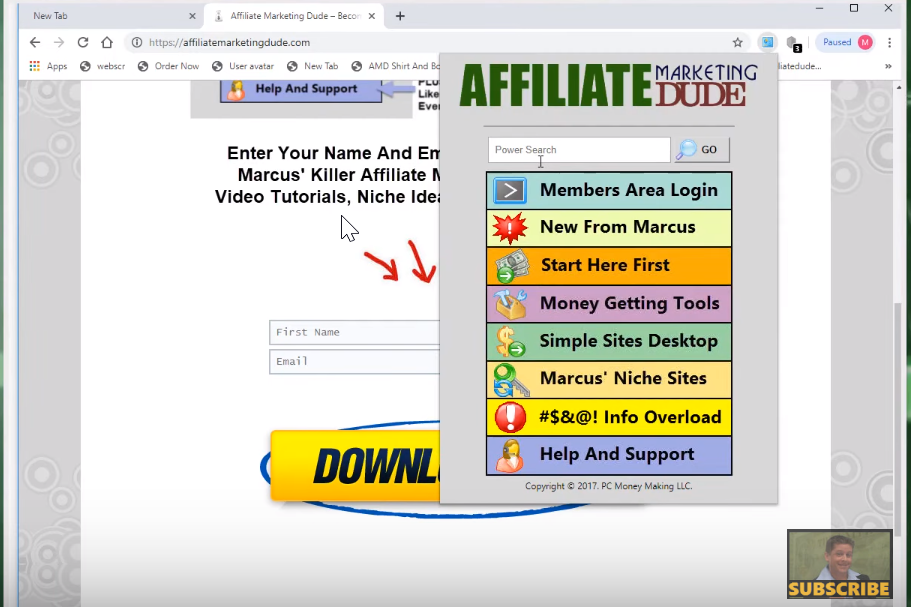Viewport: 911px width, 607px height.
Task: Click the red burst New icon
Action: point(510,228)
